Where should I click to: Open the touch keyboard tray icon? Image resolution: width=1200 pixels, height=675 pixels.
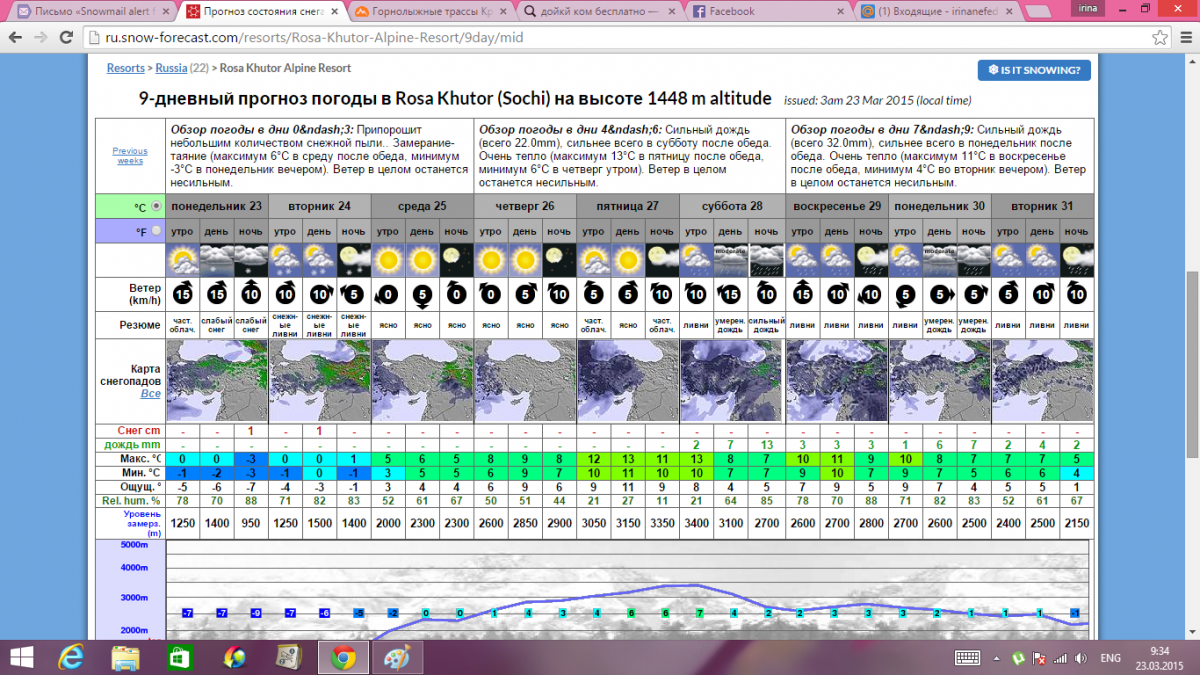[x=968, y=658]
